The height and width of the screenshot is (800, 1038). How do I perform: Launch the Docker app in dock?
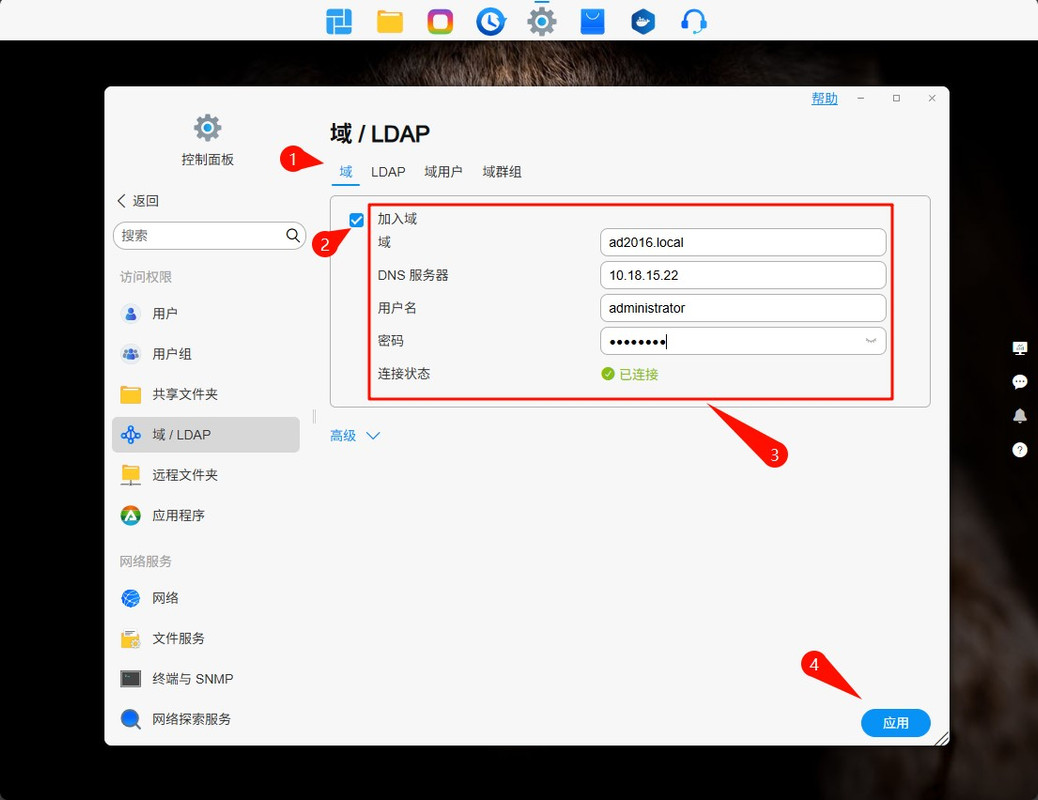643,22
